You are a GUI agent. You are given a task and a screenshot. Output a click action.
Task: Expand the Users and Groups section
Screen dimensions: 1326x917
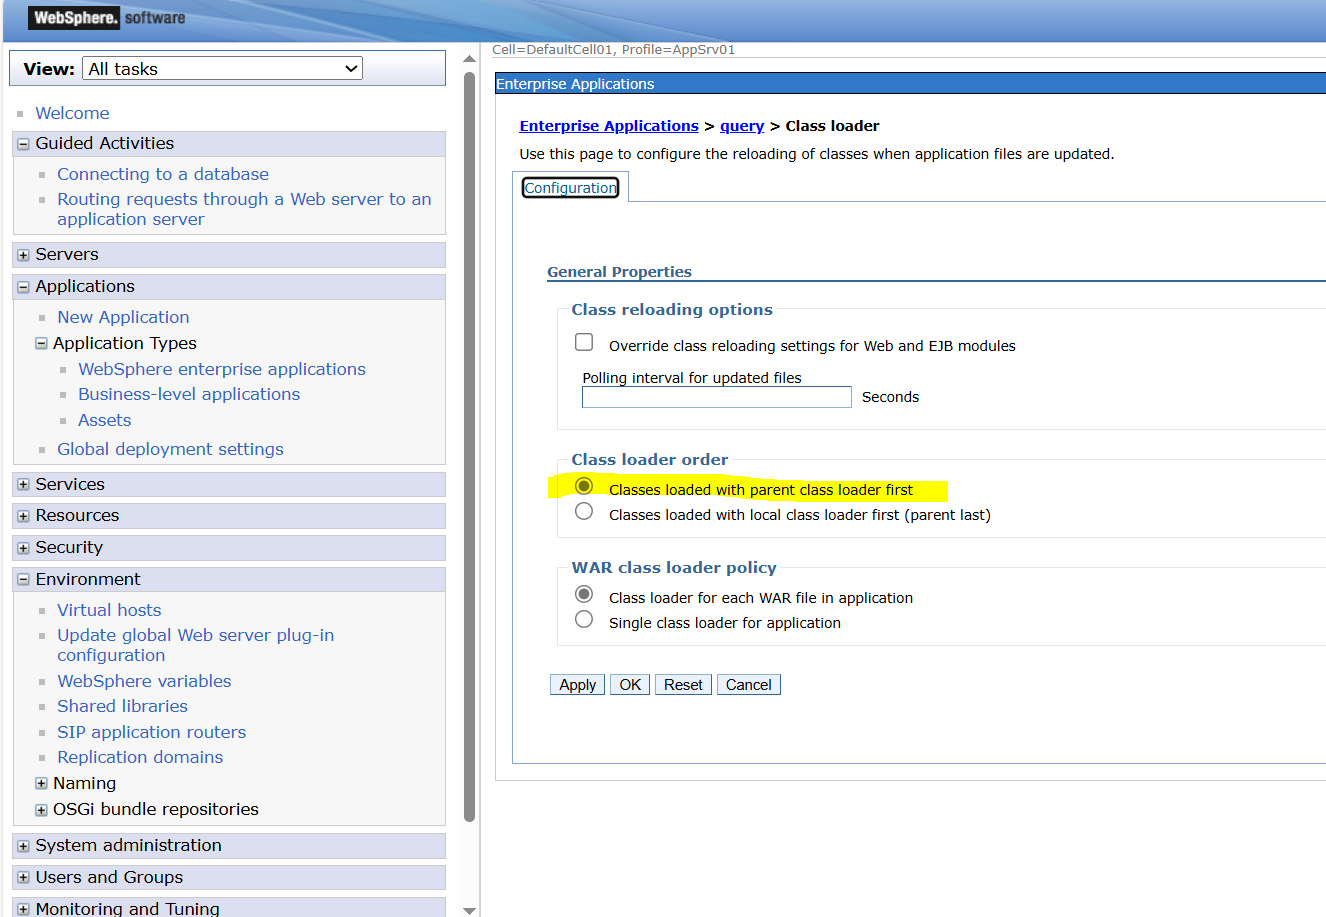[x=23, y=878]
